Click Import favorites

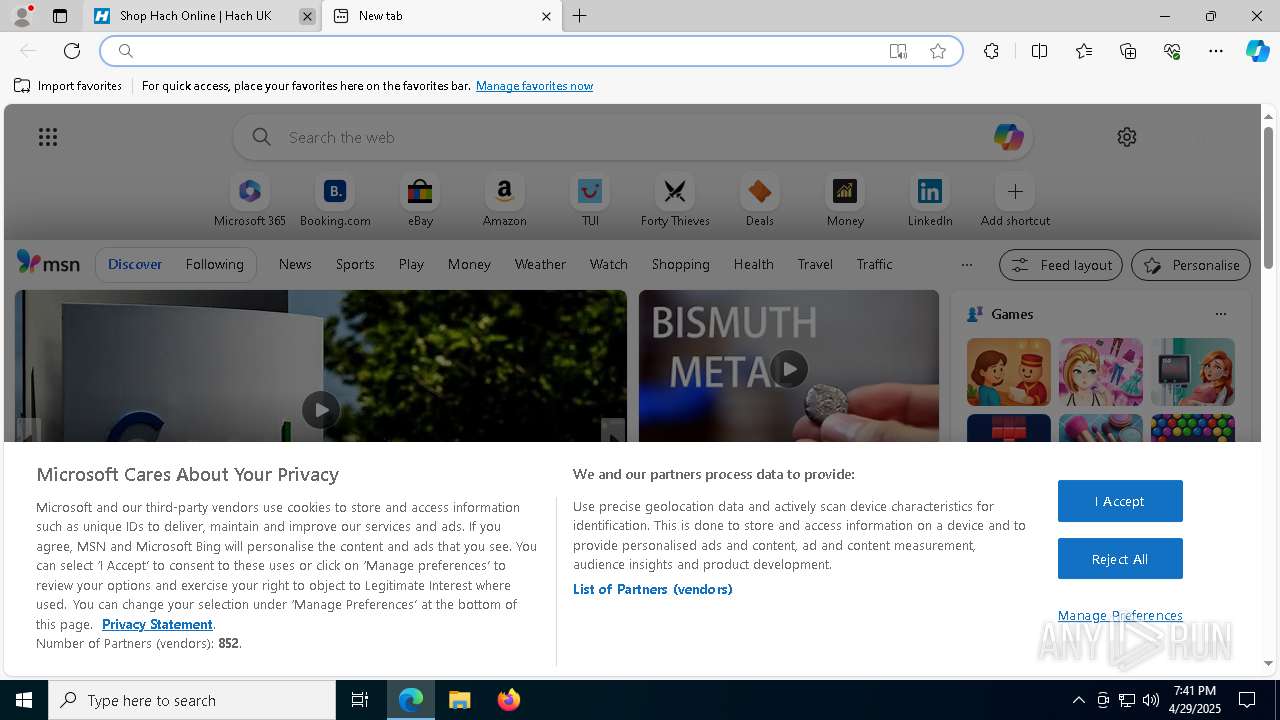point(68,86)
